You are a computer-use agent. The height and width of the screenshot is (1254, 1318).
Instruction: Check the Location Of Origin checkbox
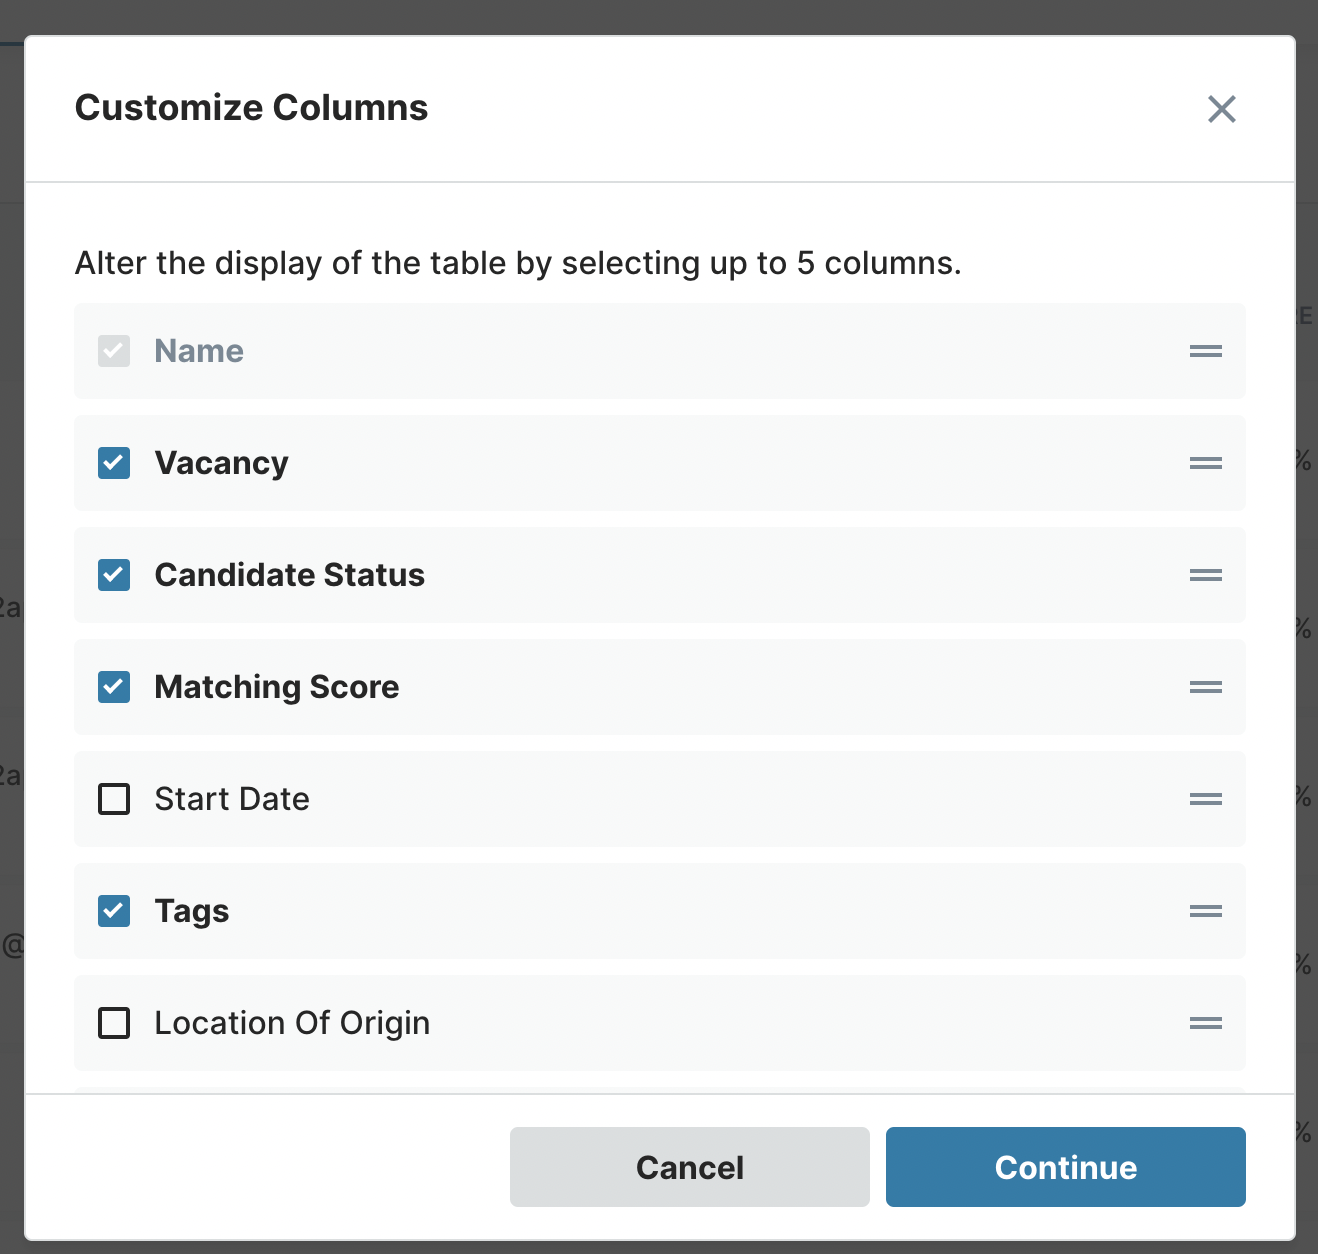click(114, 1023)
